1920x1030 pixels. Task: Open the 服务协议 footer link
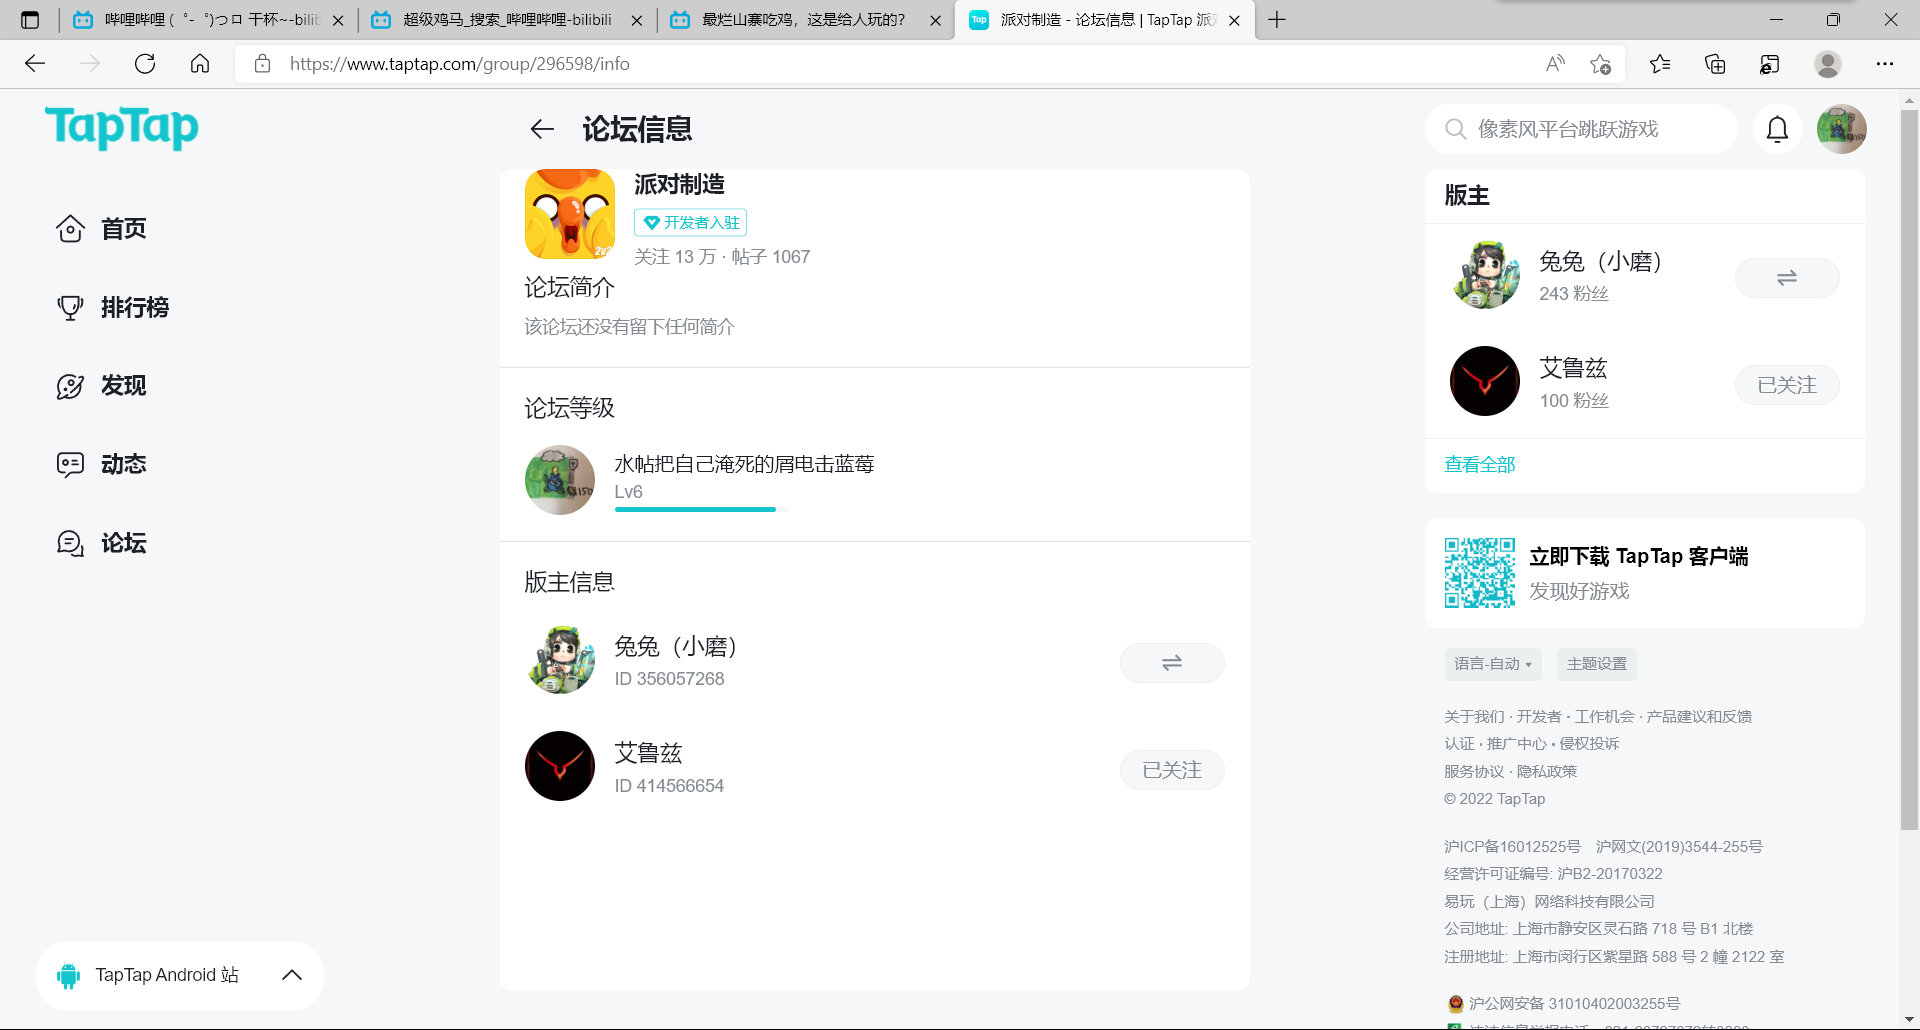(1474, 772)
